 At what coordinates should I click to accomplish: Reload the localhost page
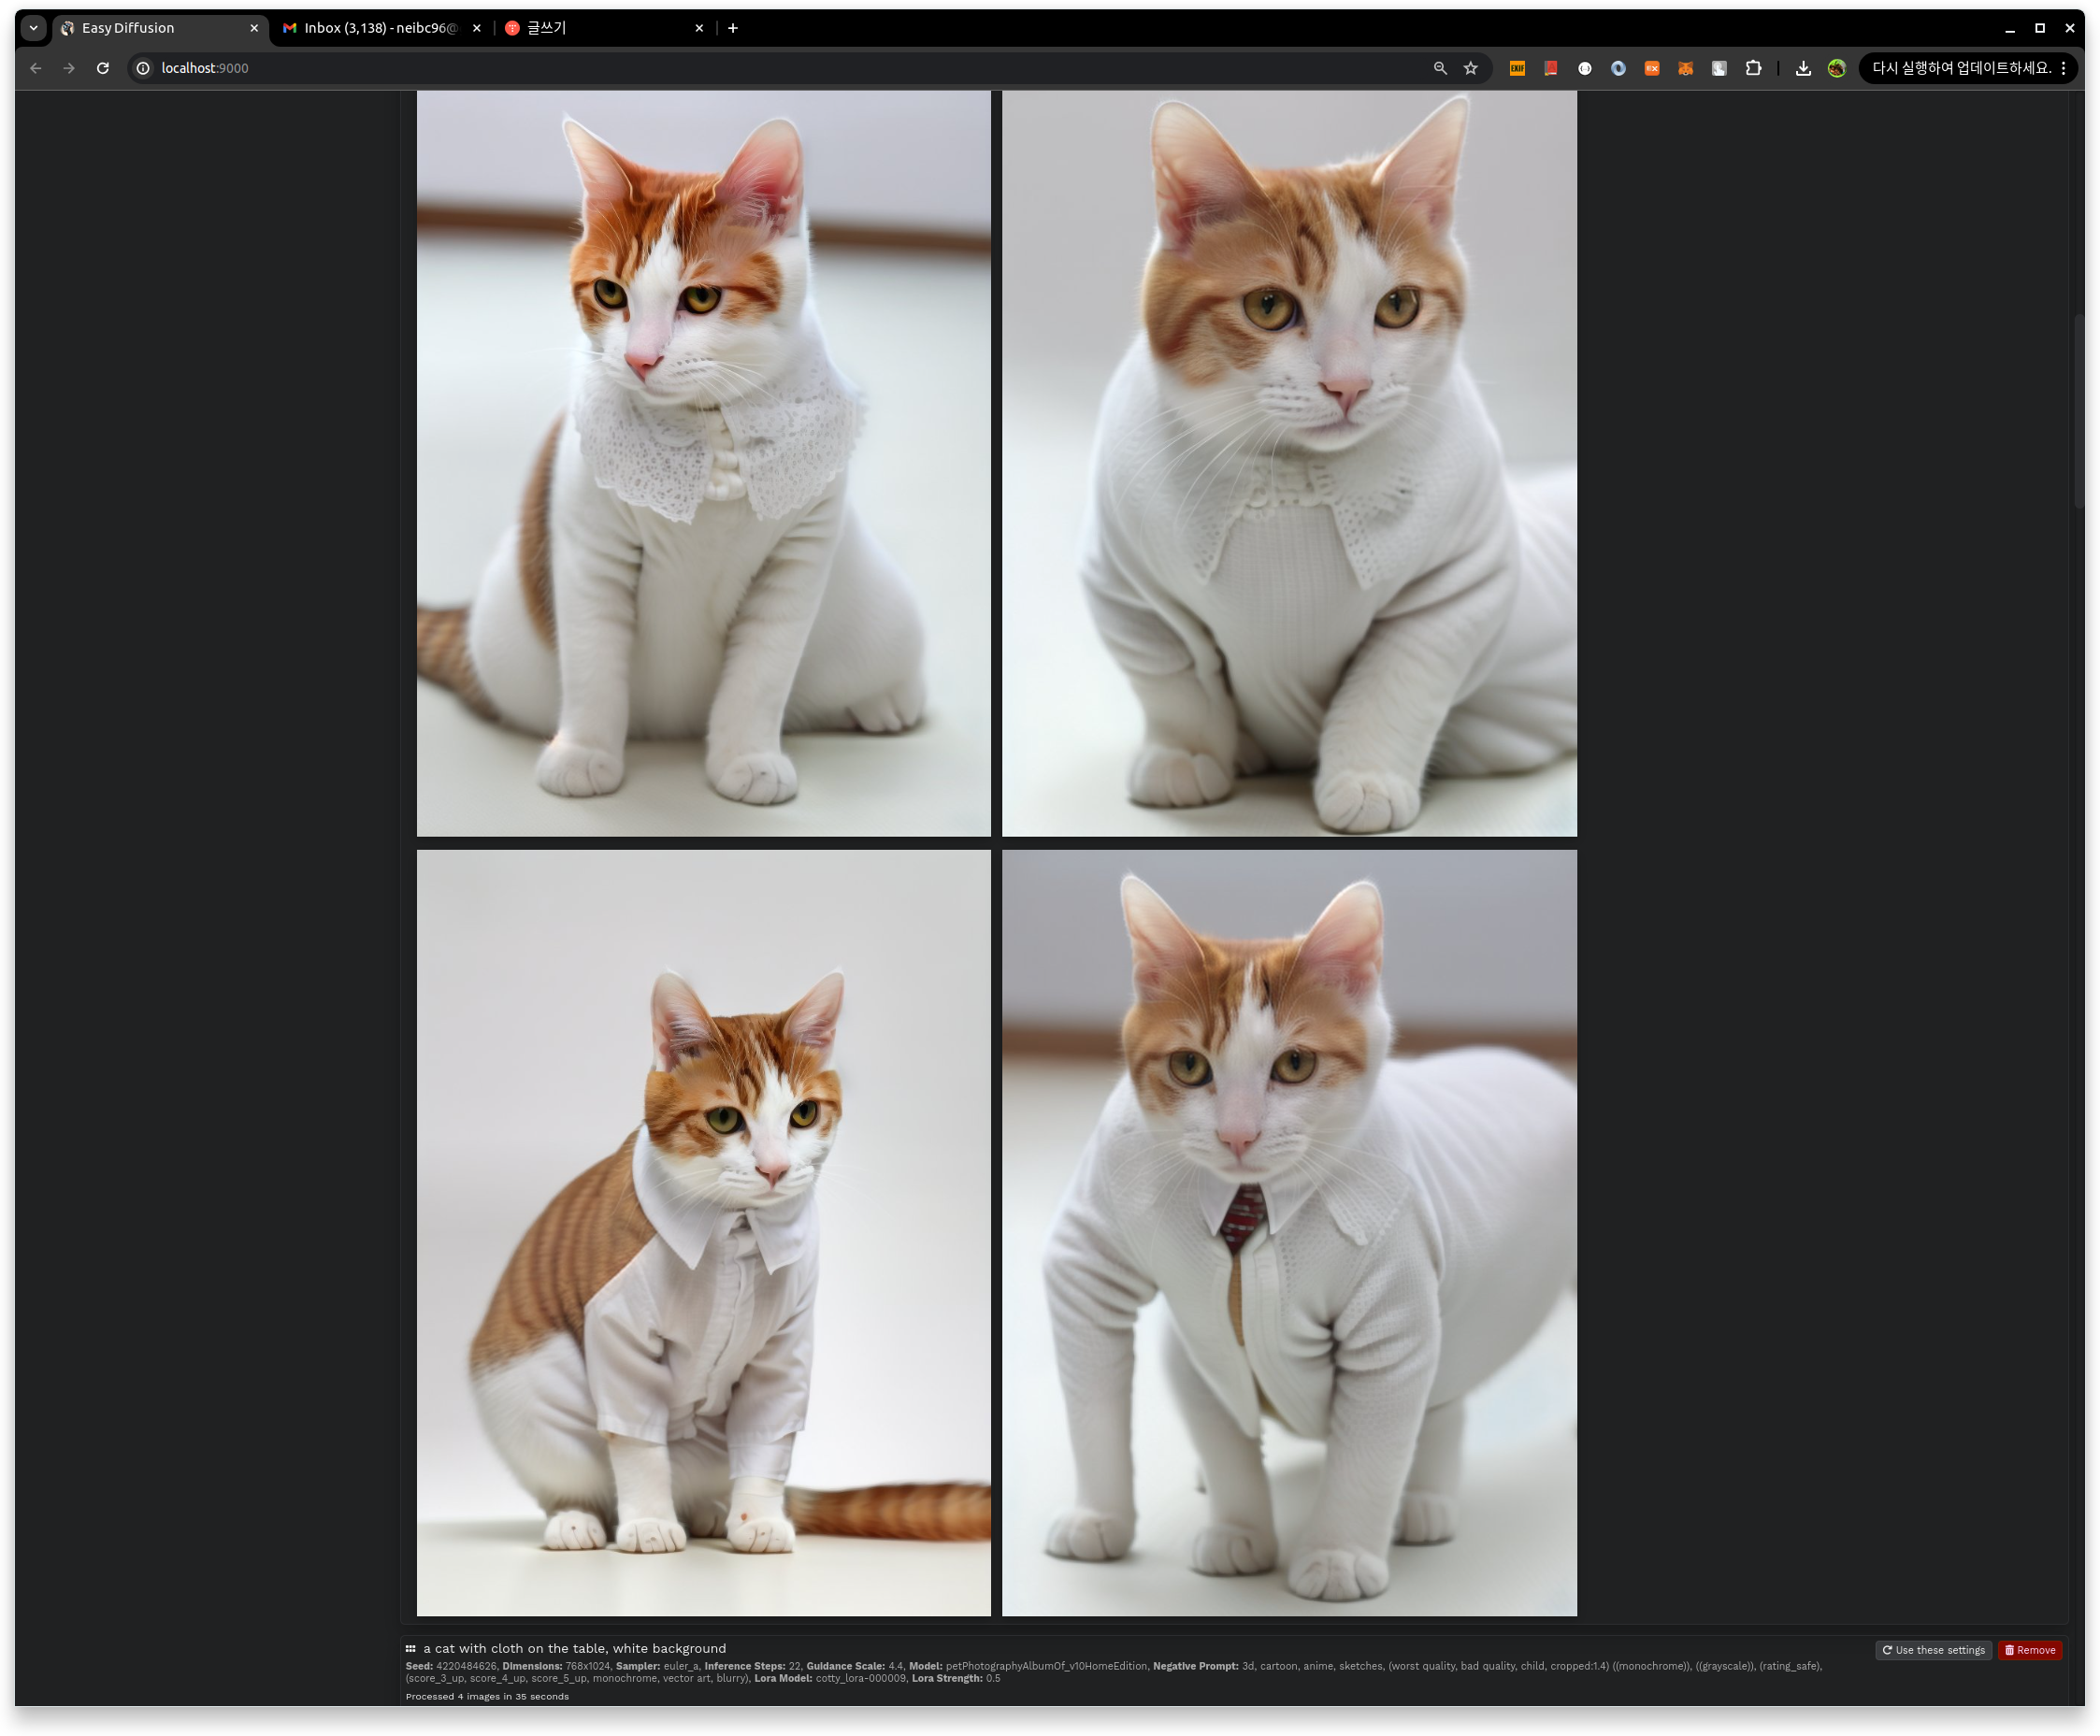point(102,68)
